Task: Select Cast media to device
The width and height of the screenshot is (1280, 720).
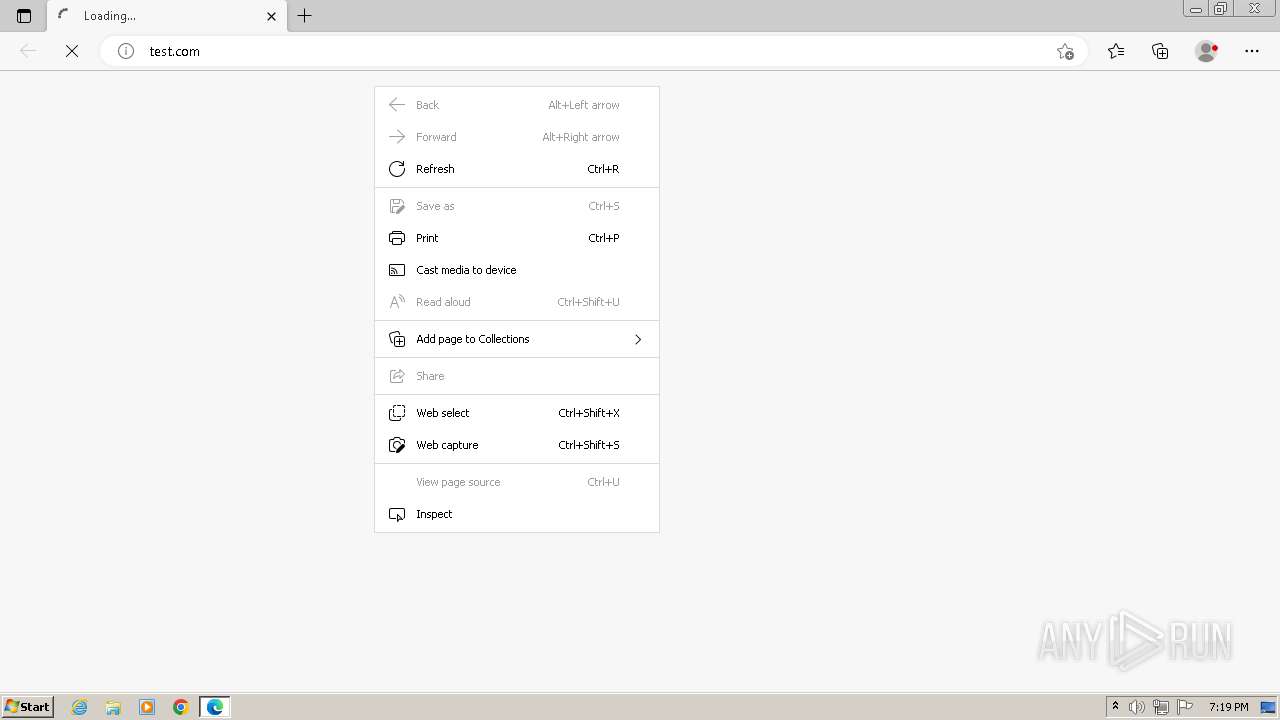Action: (517, 270)
